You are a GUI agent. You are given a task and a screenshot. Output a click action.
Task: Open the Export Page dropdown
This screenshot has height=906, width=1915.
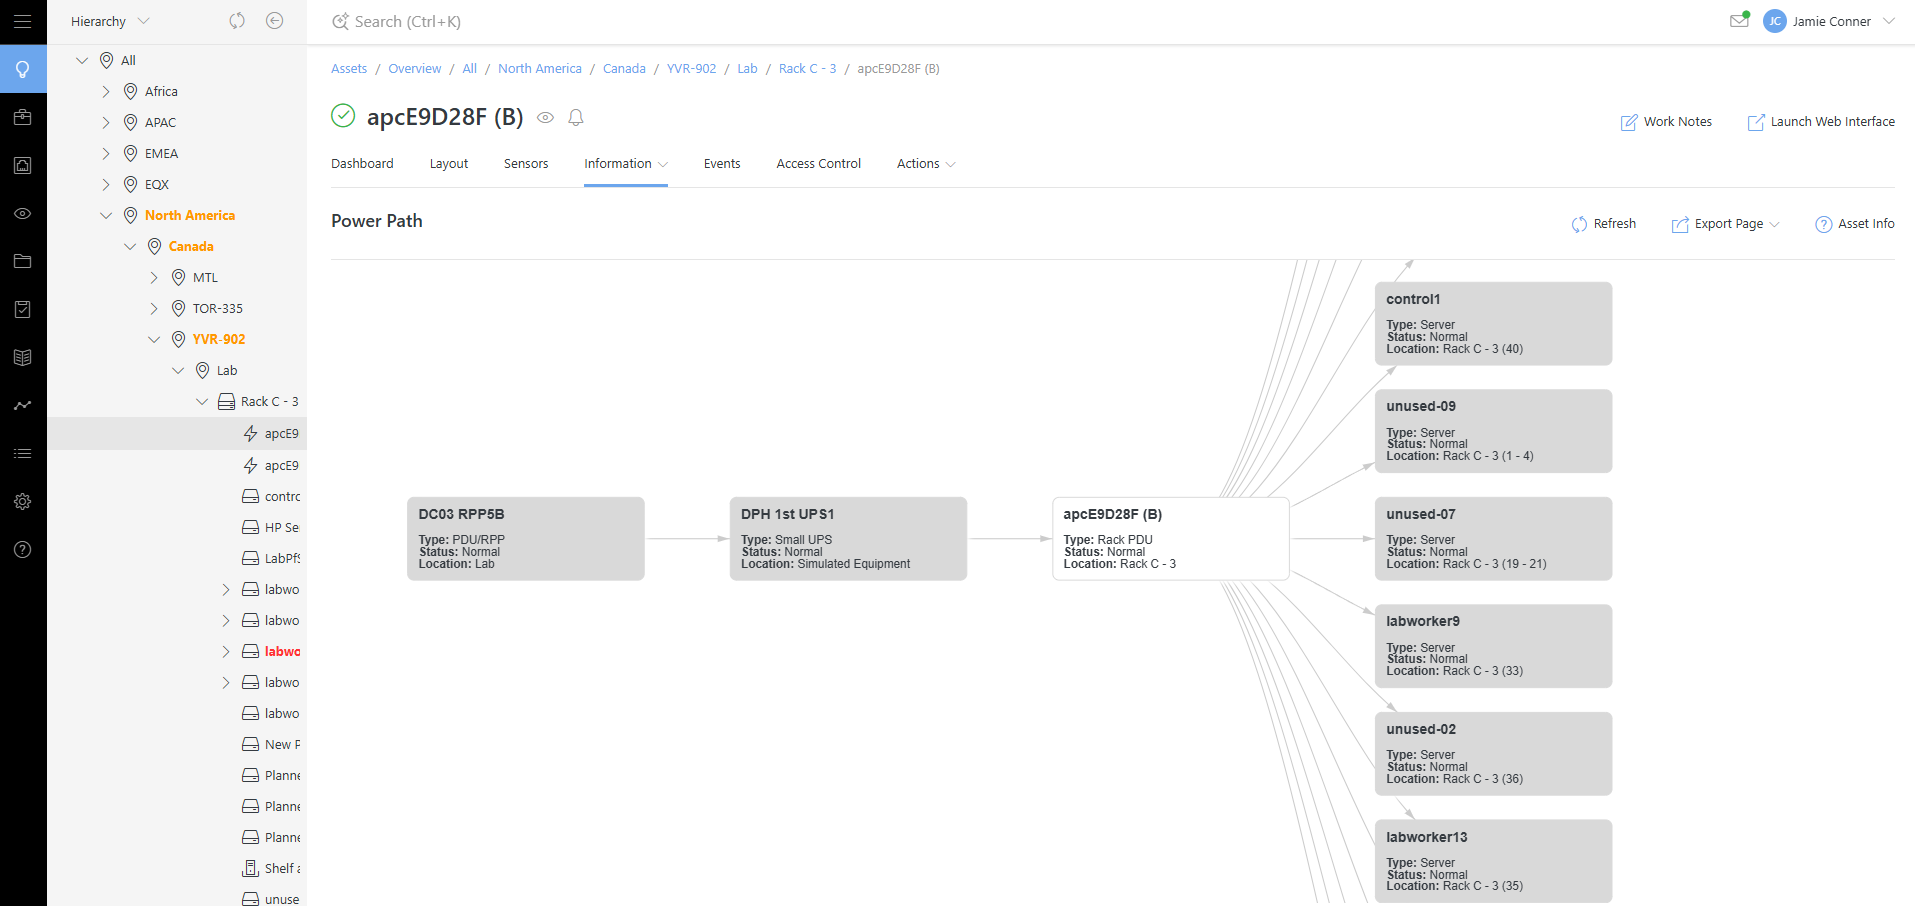pyautogui.click(x=1726, y=224)
